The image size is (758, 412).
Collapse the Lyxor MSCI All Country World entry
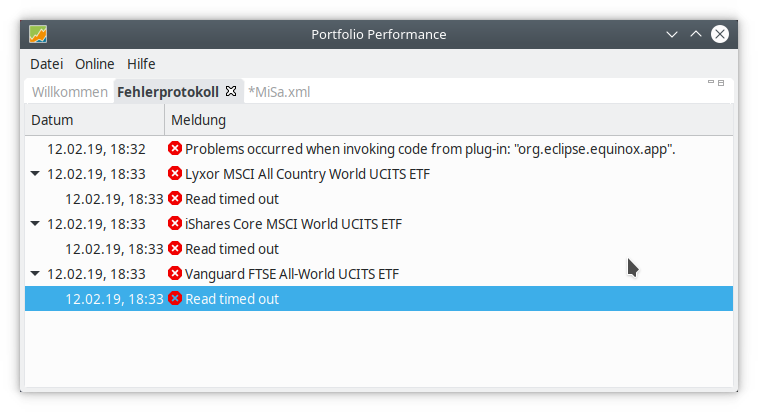[x=36, y=174]
